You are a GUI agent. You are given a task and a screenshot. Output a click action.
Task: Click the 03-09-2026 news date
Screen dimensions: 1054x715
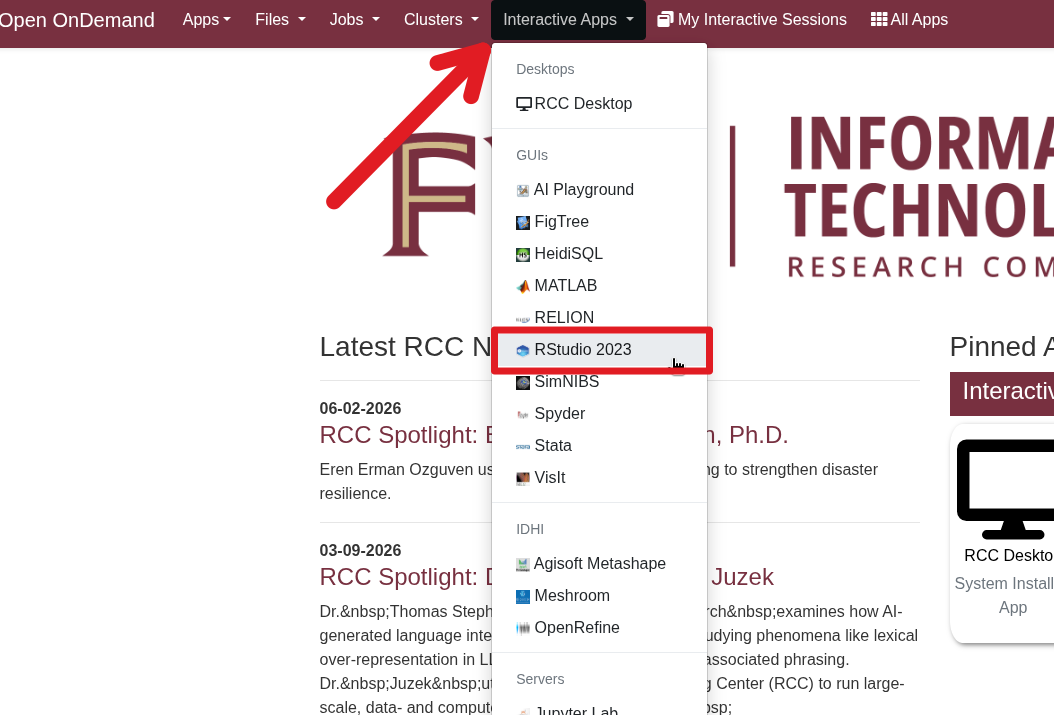coord(360,550)
